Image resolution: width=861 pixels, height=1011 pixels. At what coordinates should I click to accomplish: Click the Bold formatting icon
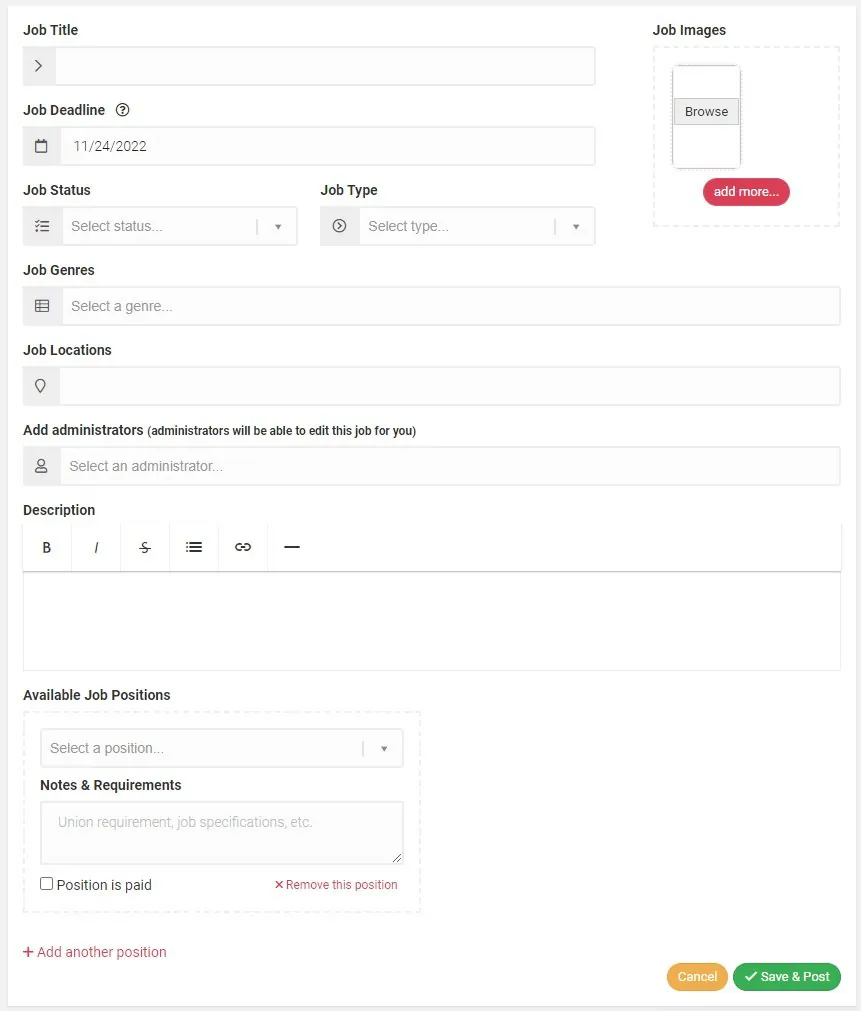pyautogui.click(x=47, y=547)
